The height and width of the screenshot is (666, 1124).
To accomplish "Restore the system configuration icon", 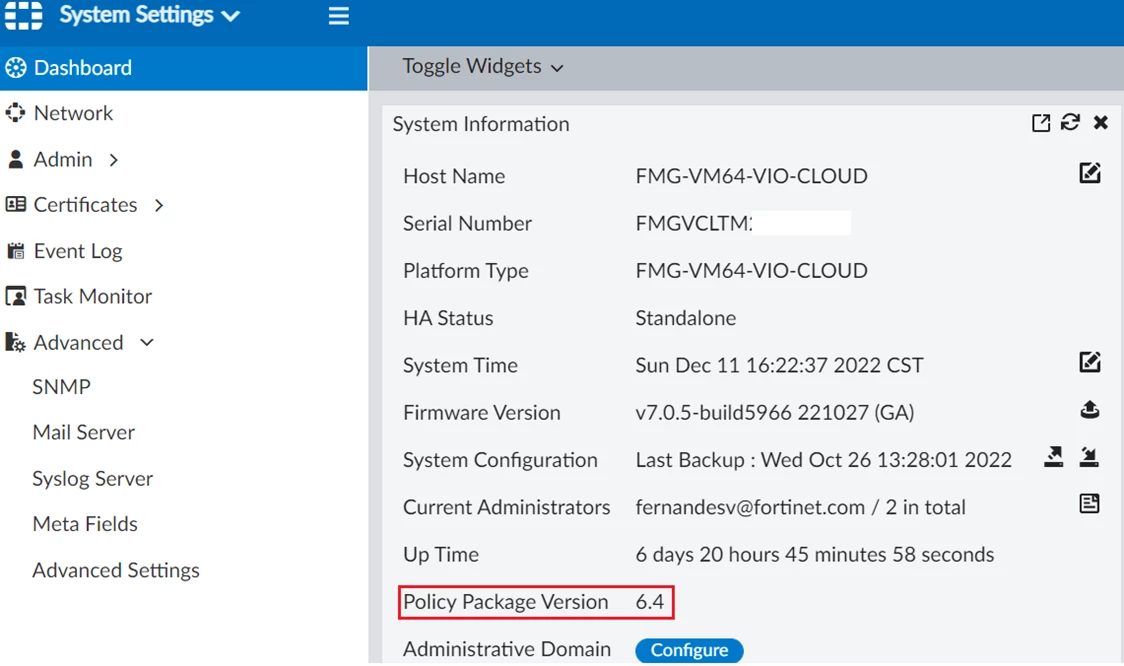I will pyautogui.click(x=1089, y=457).
